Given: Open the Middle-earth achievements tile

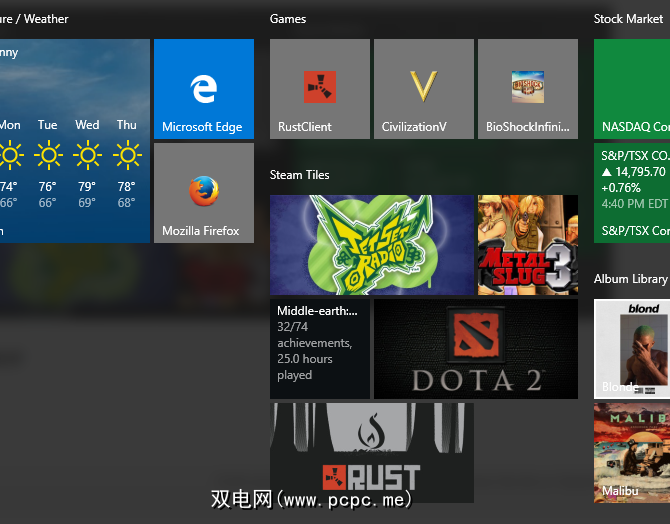Looking at the screenshot, I should coord(320,349).
